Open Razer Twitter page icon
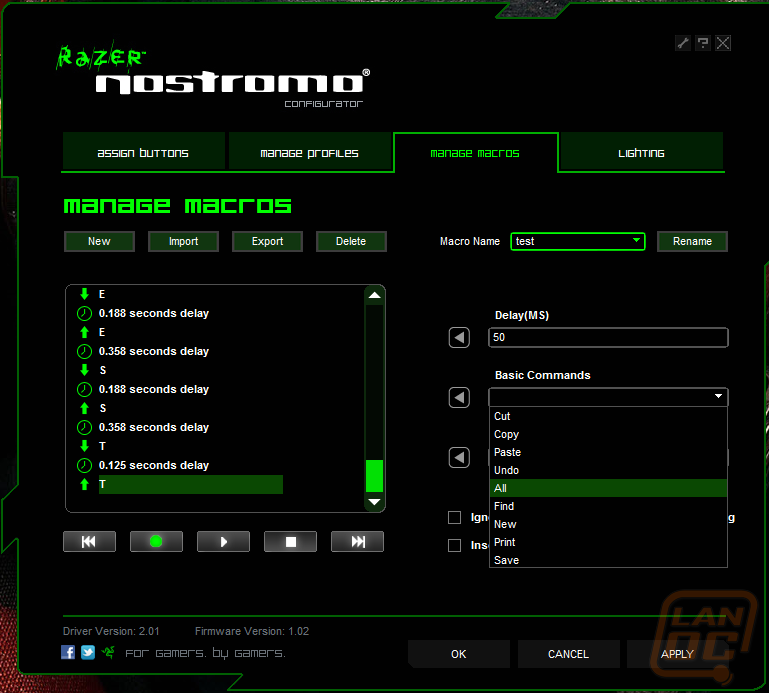The image size is (769, 693). pos(88,652)
